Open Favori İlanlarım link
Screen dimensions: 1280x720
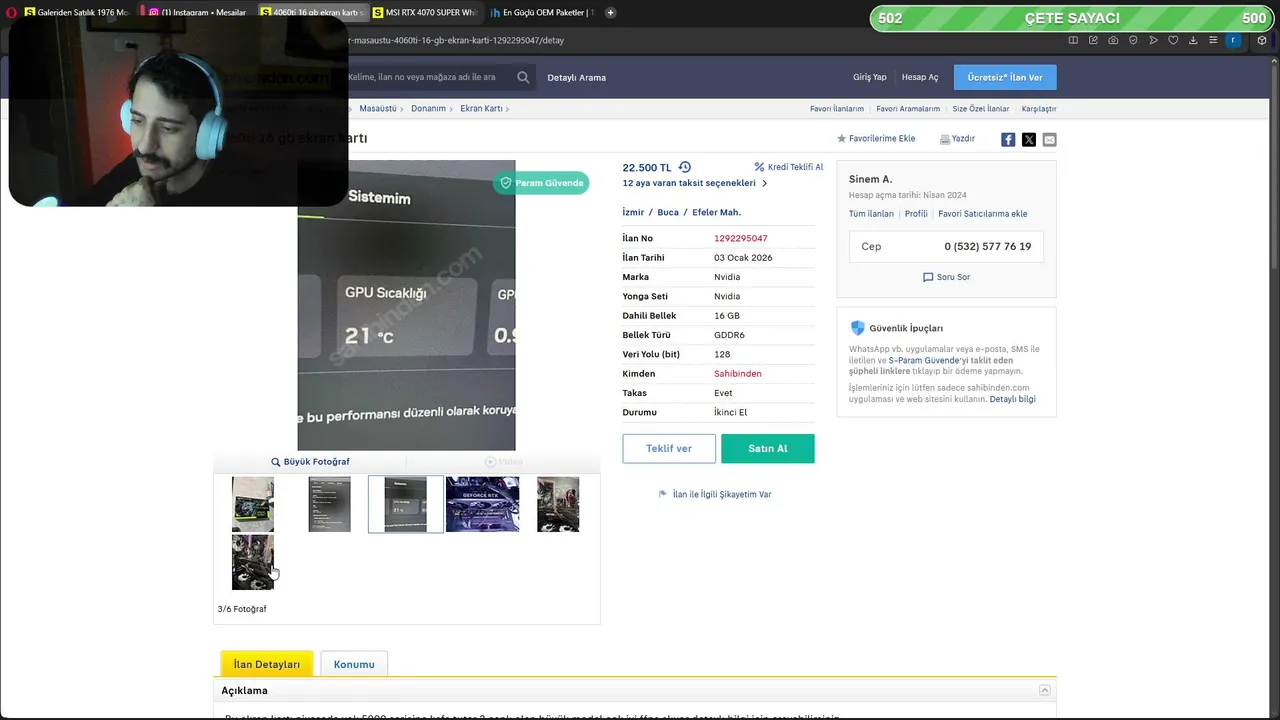pos(837,108)
